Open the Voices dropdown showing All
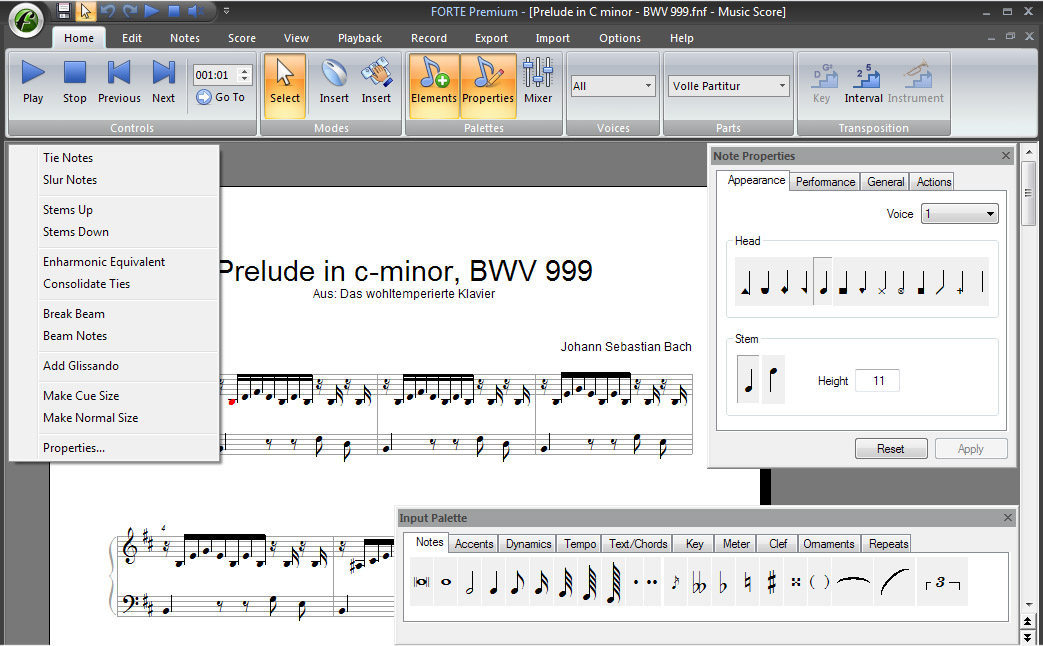Image resolution: width=1043 pixels, height=646 pixels. (x=613, y=86)
